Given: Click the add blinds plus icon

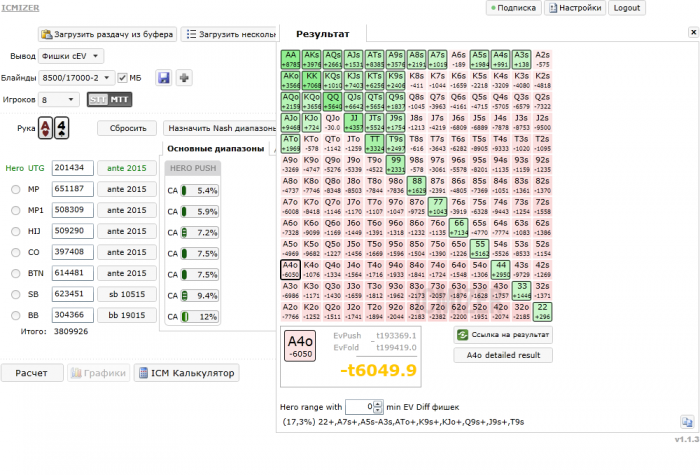Looking at the screenshot, I should click(x=183, y=78).
